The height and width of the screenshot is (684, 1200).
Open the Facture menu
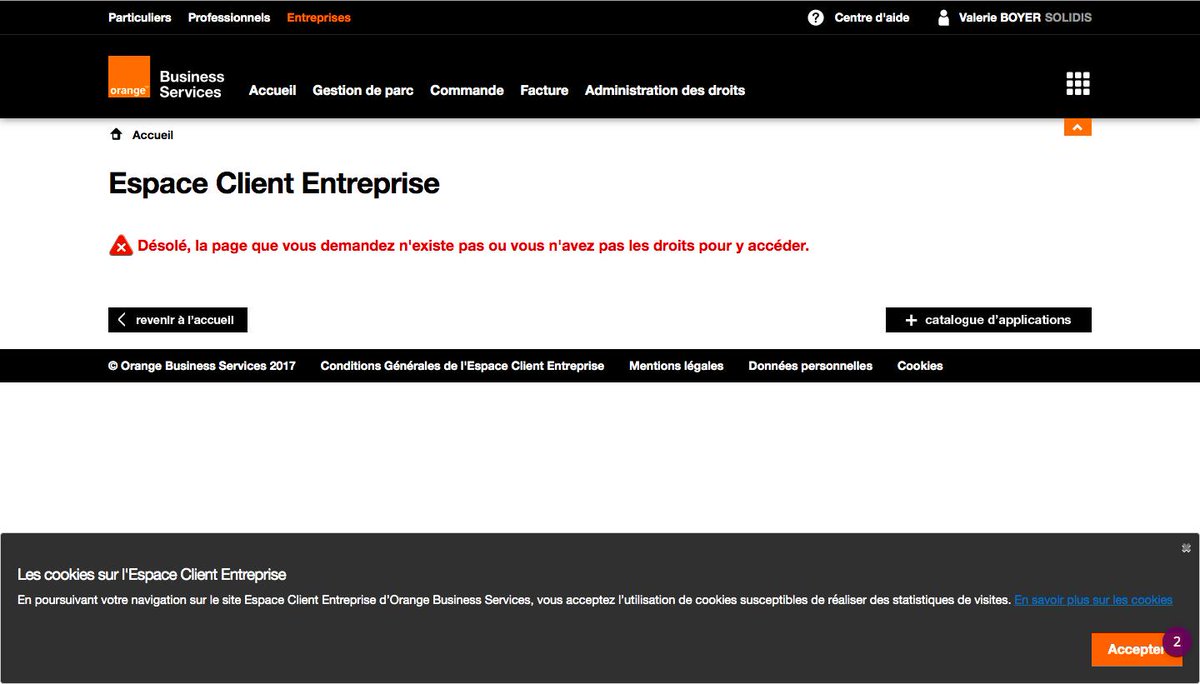coord(544,90)
